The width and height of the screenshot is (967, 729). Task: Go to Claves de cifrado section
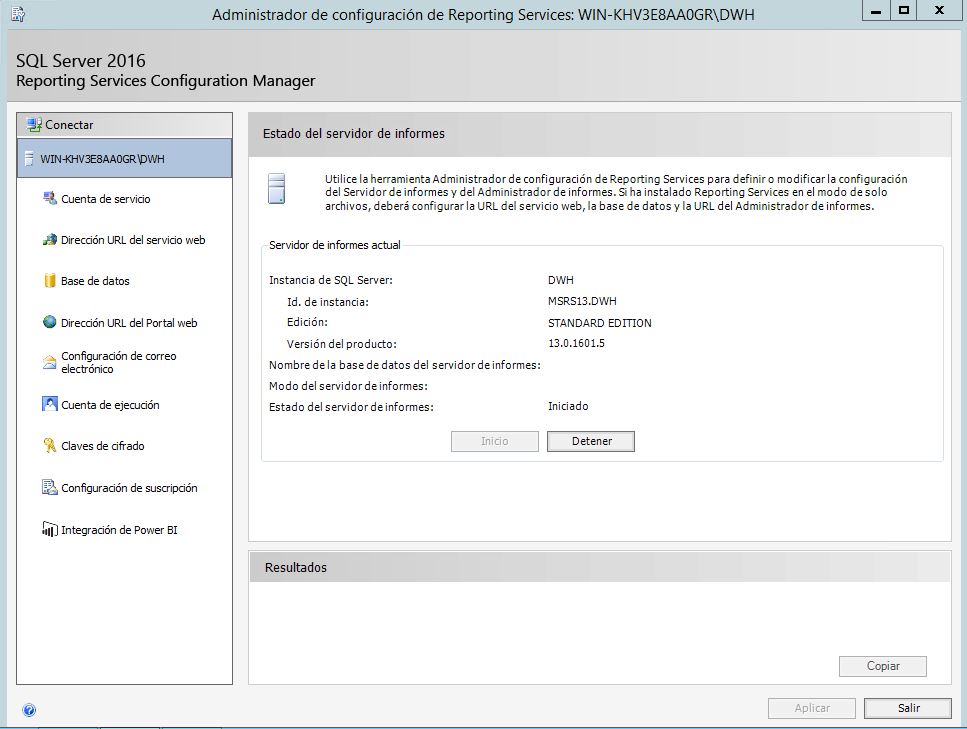point(102,446)
